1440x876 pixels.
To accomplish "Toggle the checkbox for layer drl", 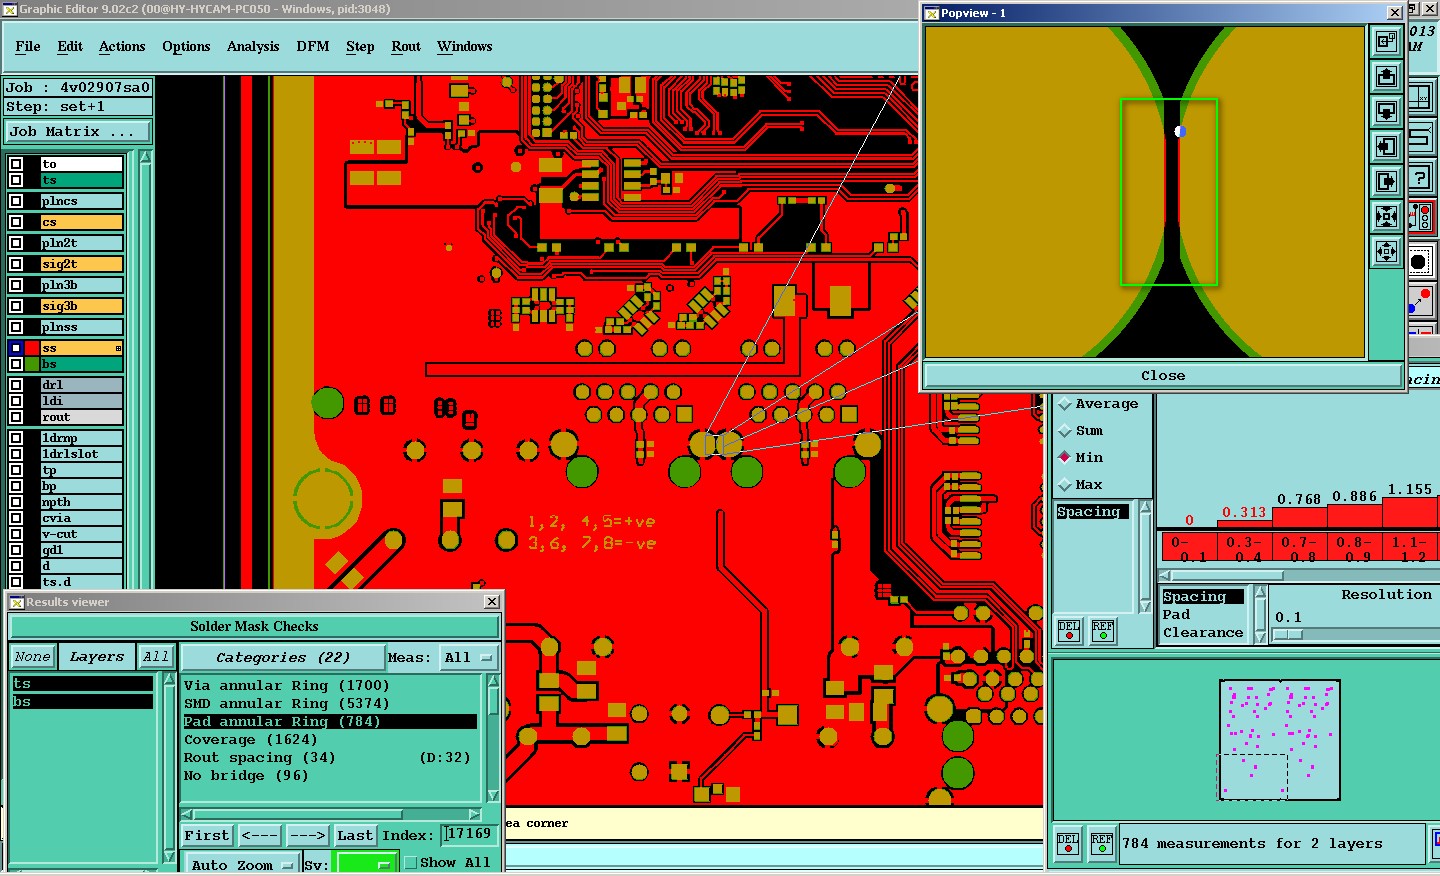I will (x=16, y=385).
